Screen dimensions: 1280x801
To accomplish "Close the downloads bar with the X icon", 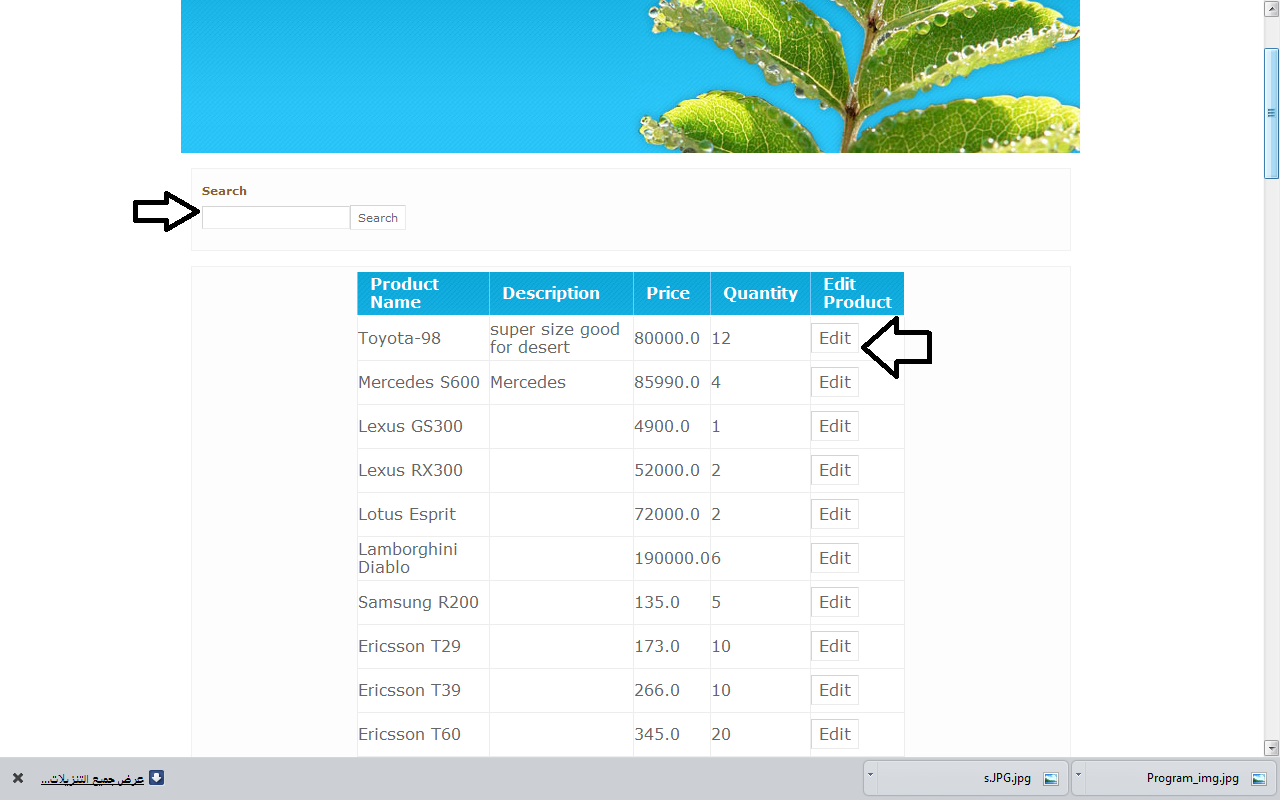I will tap(18, 778).
